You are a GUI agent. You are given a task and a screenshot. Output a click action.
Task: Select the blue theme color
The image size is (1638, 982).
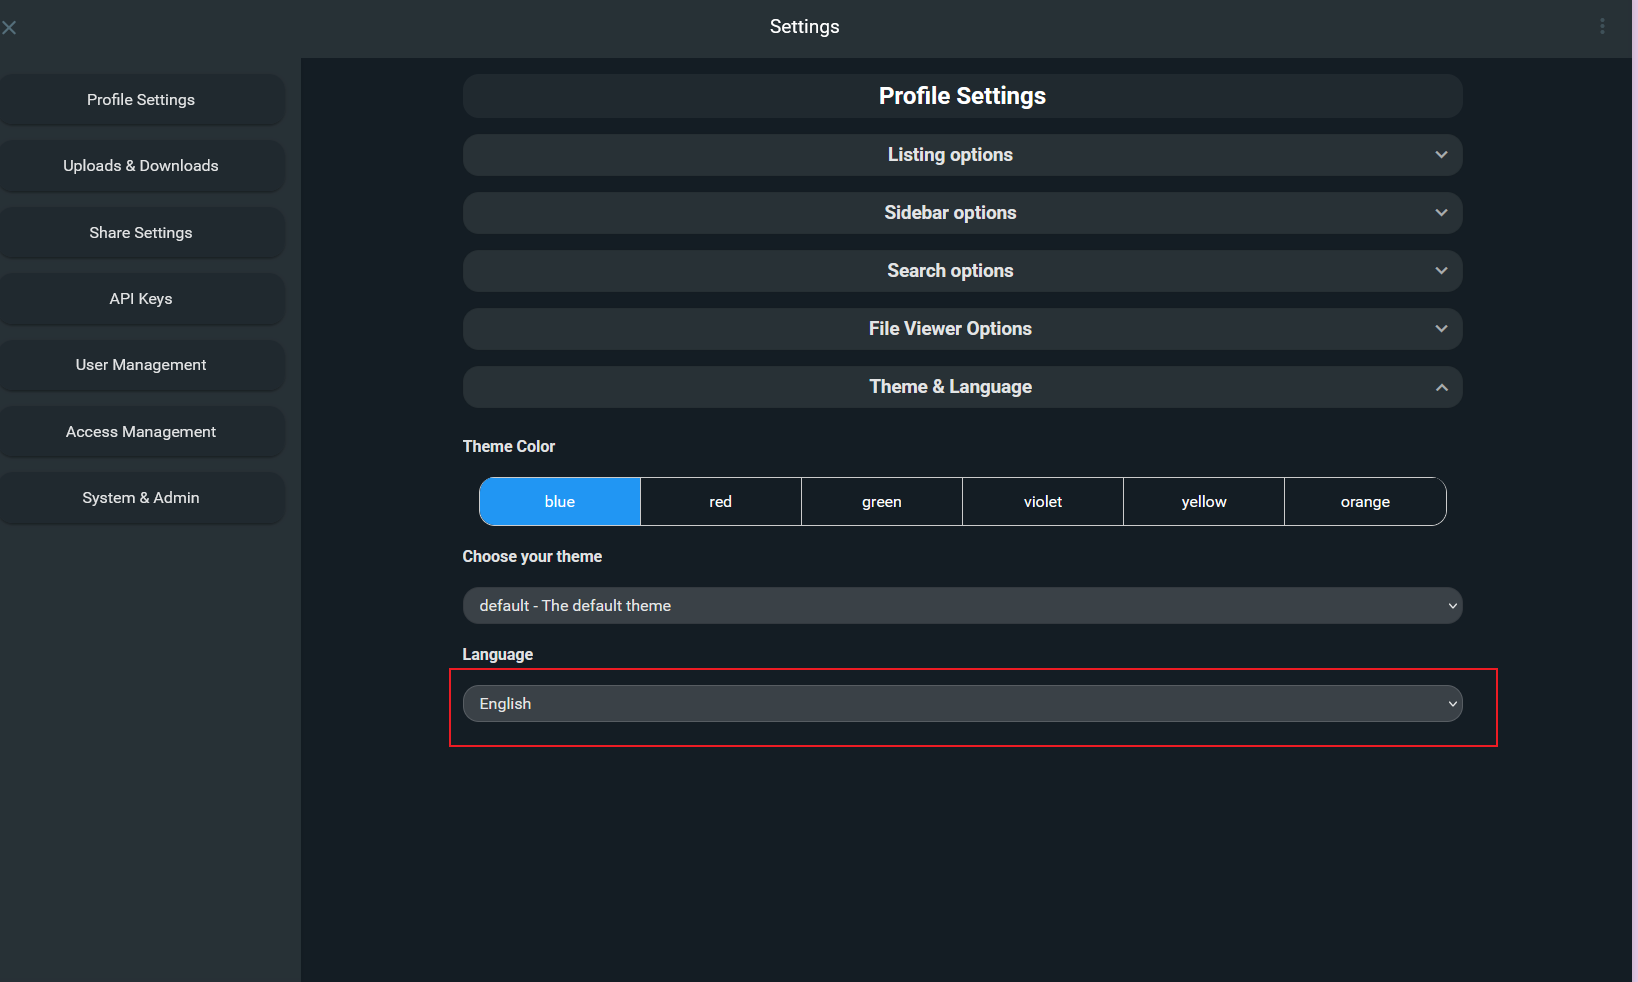pyautogui.click(x=560, y=502)
